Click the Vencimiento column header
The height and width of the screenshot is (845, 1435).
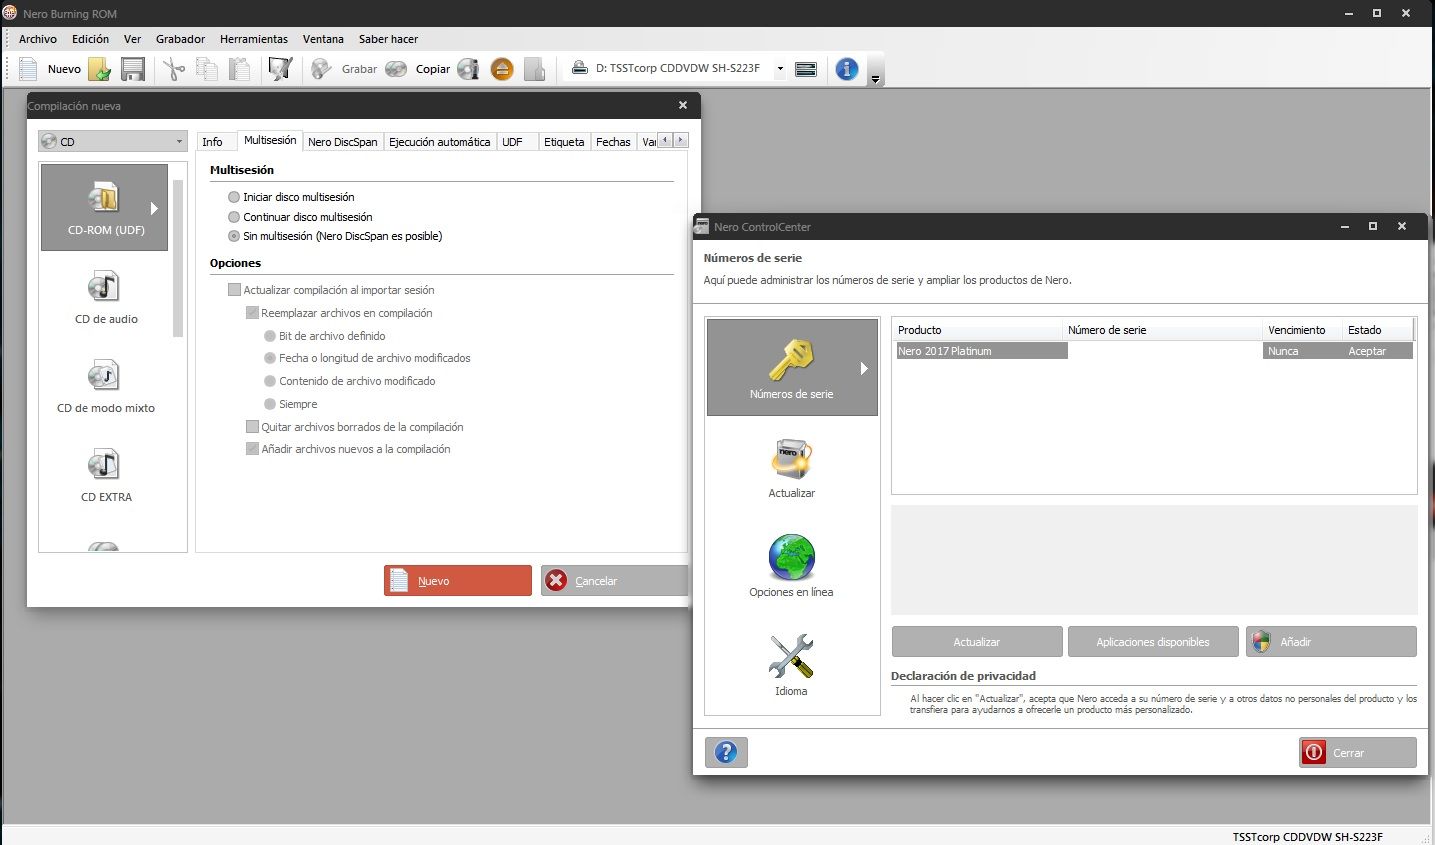(1302, 330)
